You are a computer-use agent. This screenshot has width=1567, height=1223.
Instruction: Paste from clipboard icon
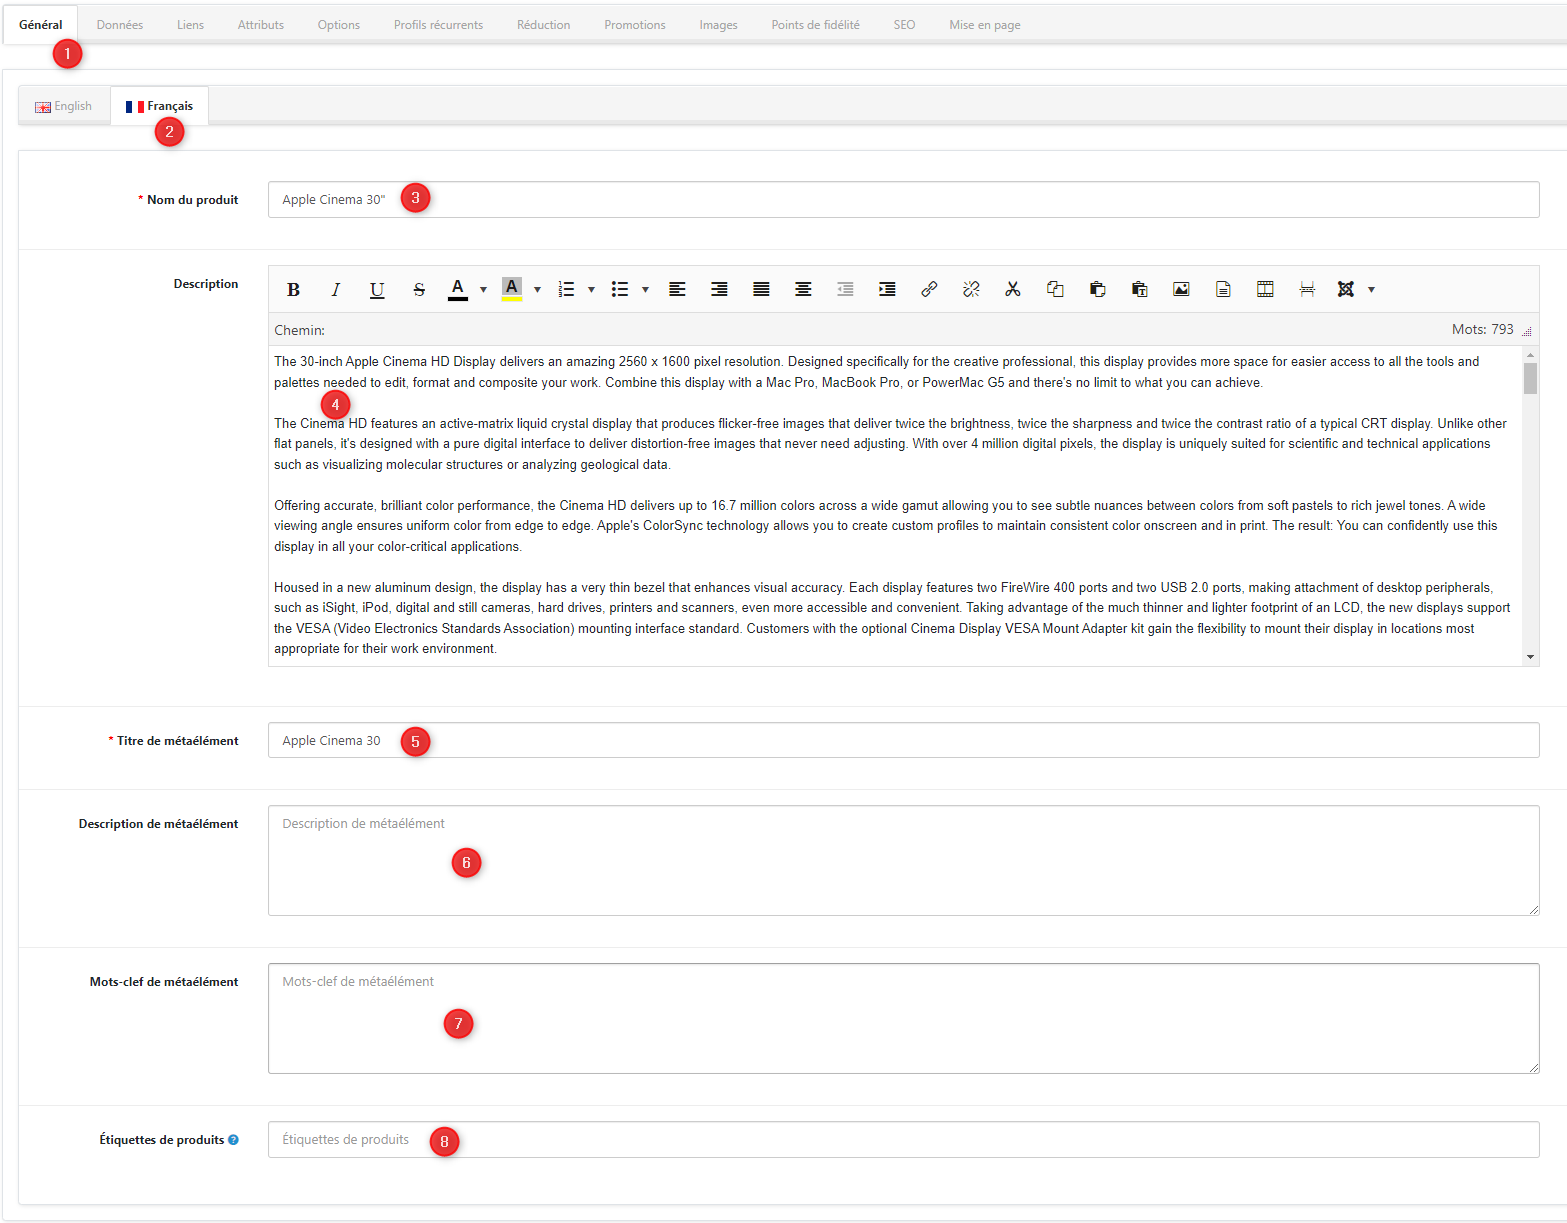[1097, 290]
